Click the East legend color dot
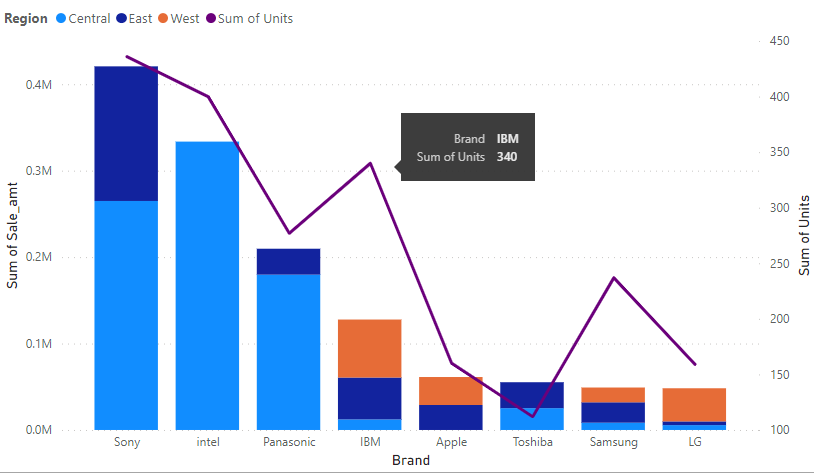This screenshot has height=473, width=814. point(121,19)
